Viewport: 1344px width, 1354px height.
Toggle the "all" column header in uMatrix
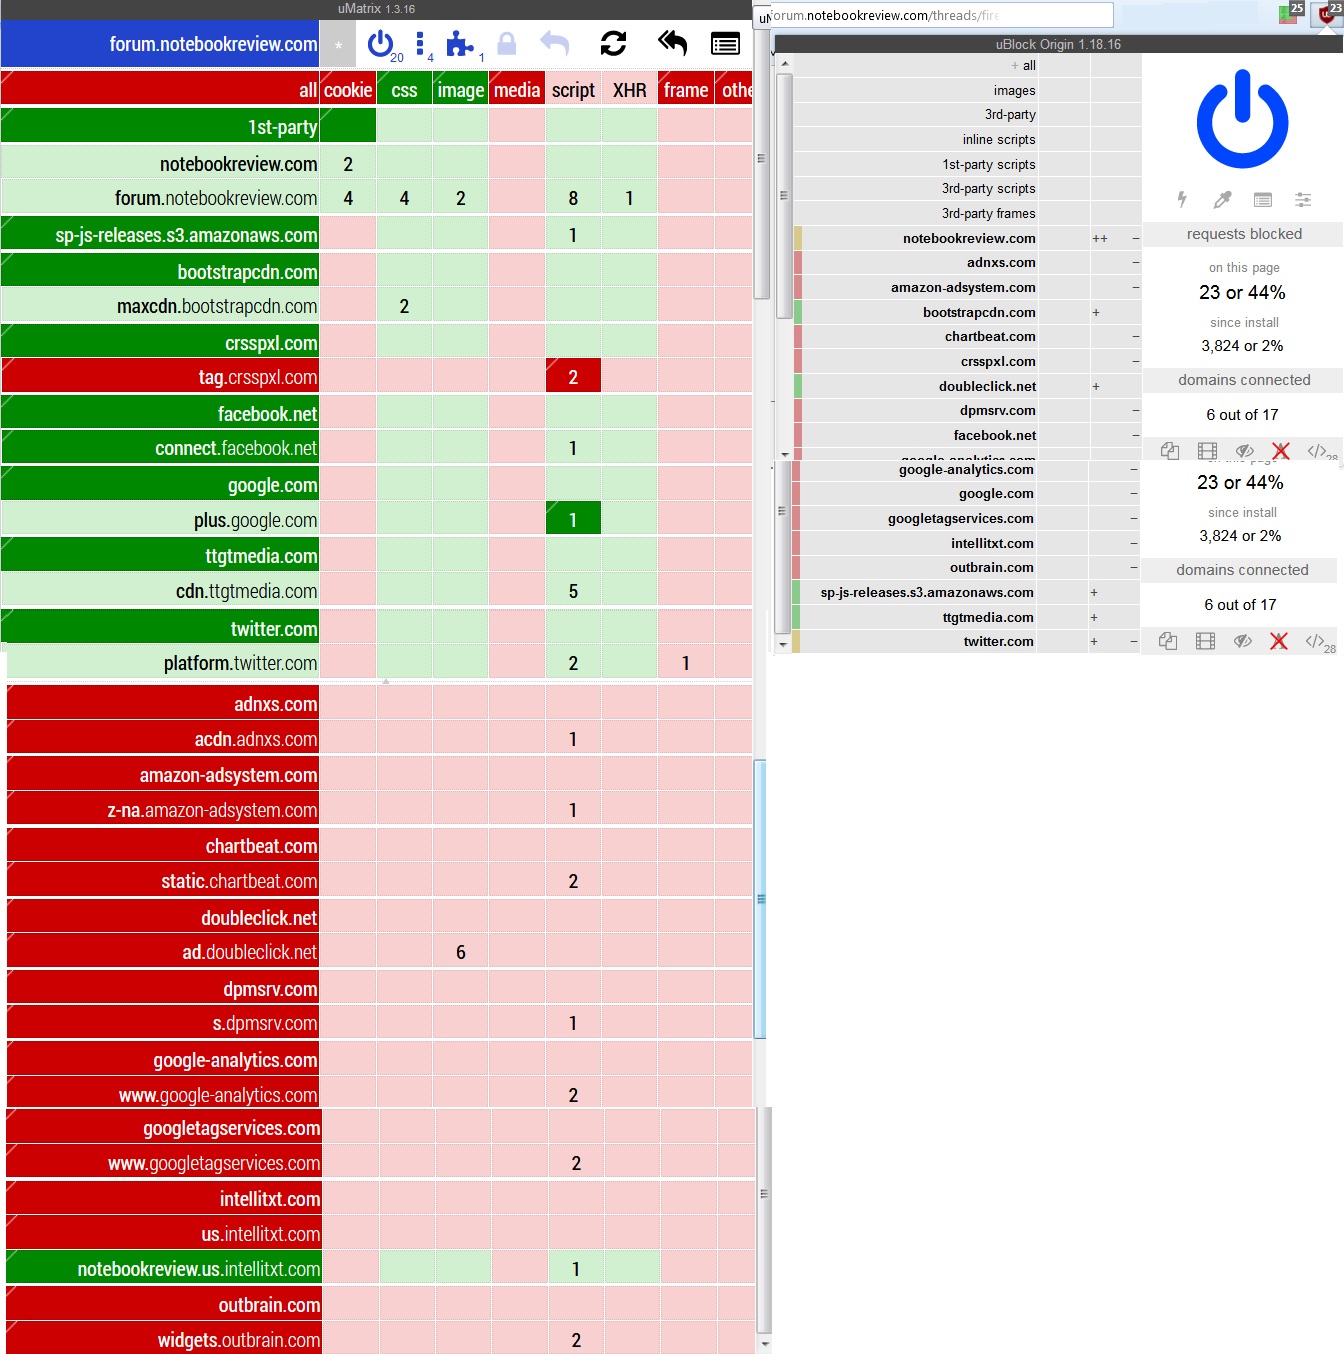click(160, 90)
